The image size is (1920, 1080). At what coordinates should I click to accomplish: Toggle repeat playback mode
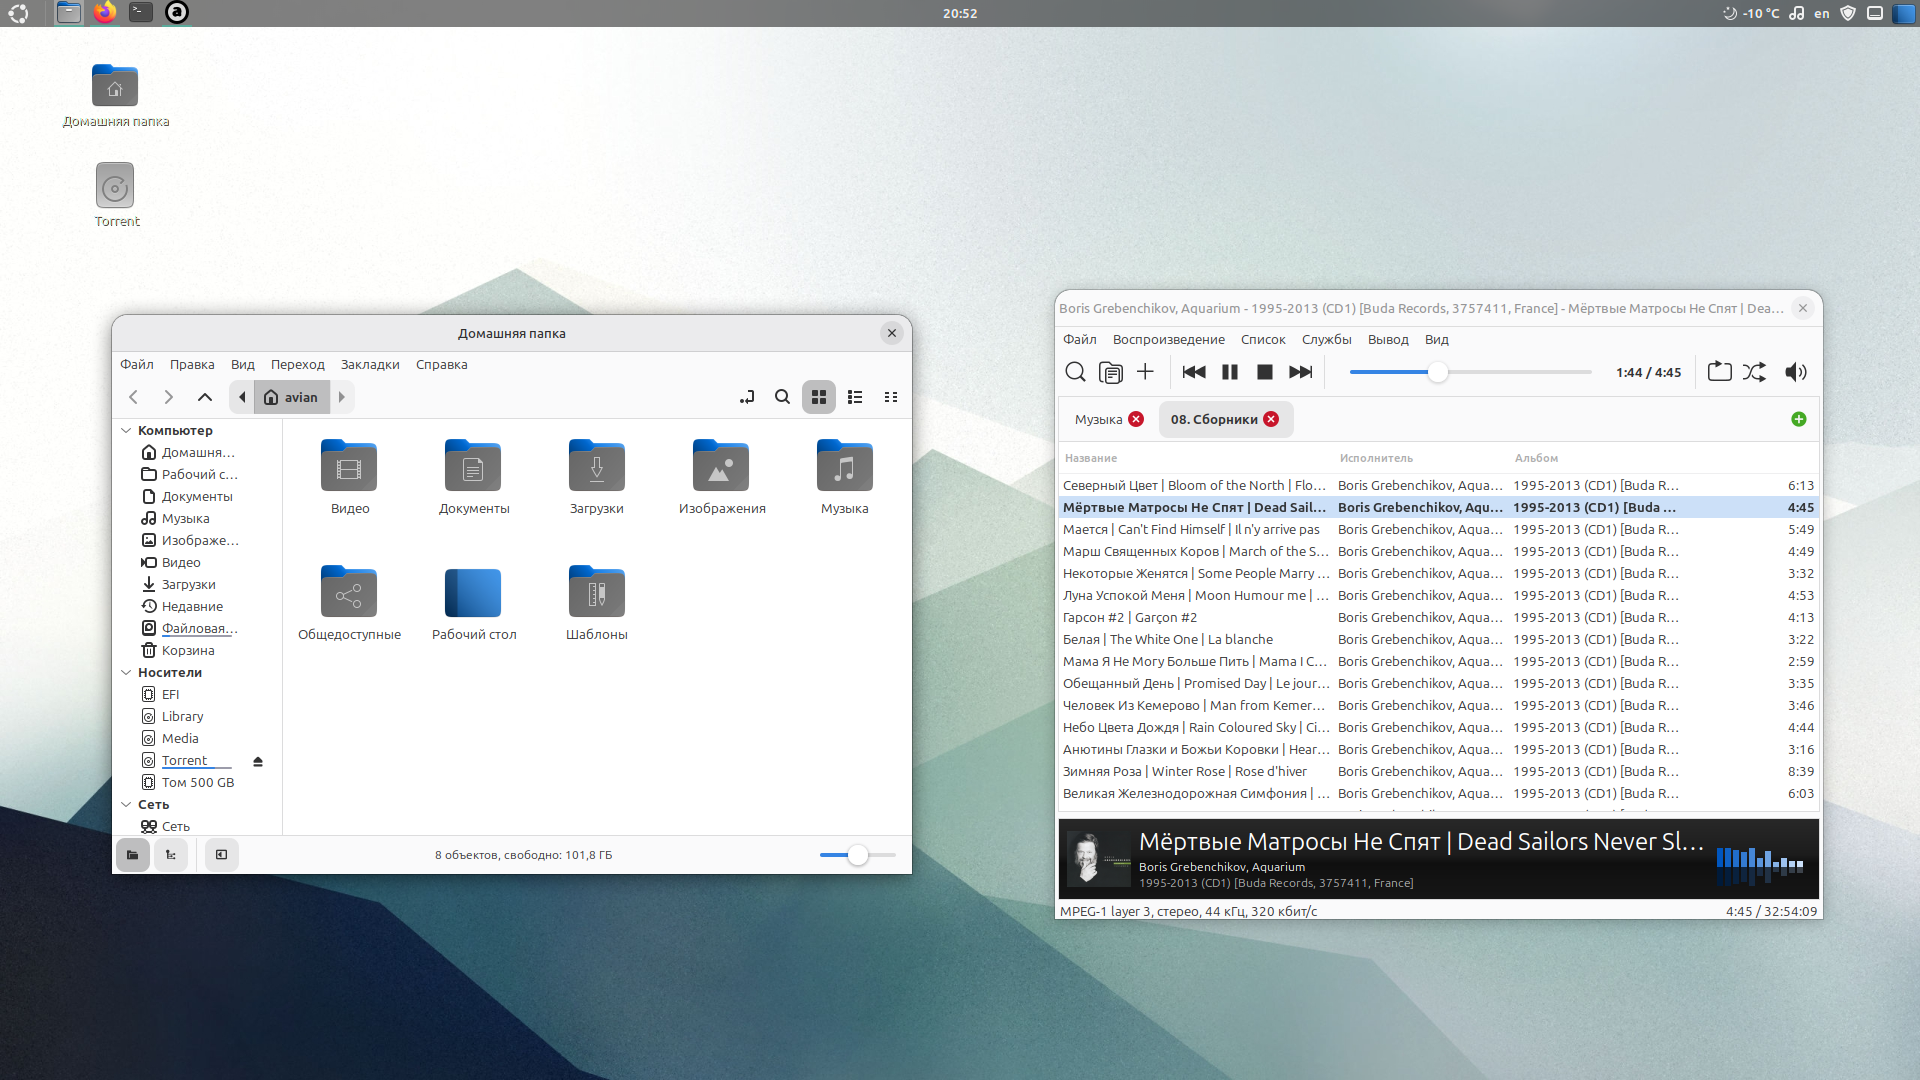pyautogui.click(x=1719, y=372)
